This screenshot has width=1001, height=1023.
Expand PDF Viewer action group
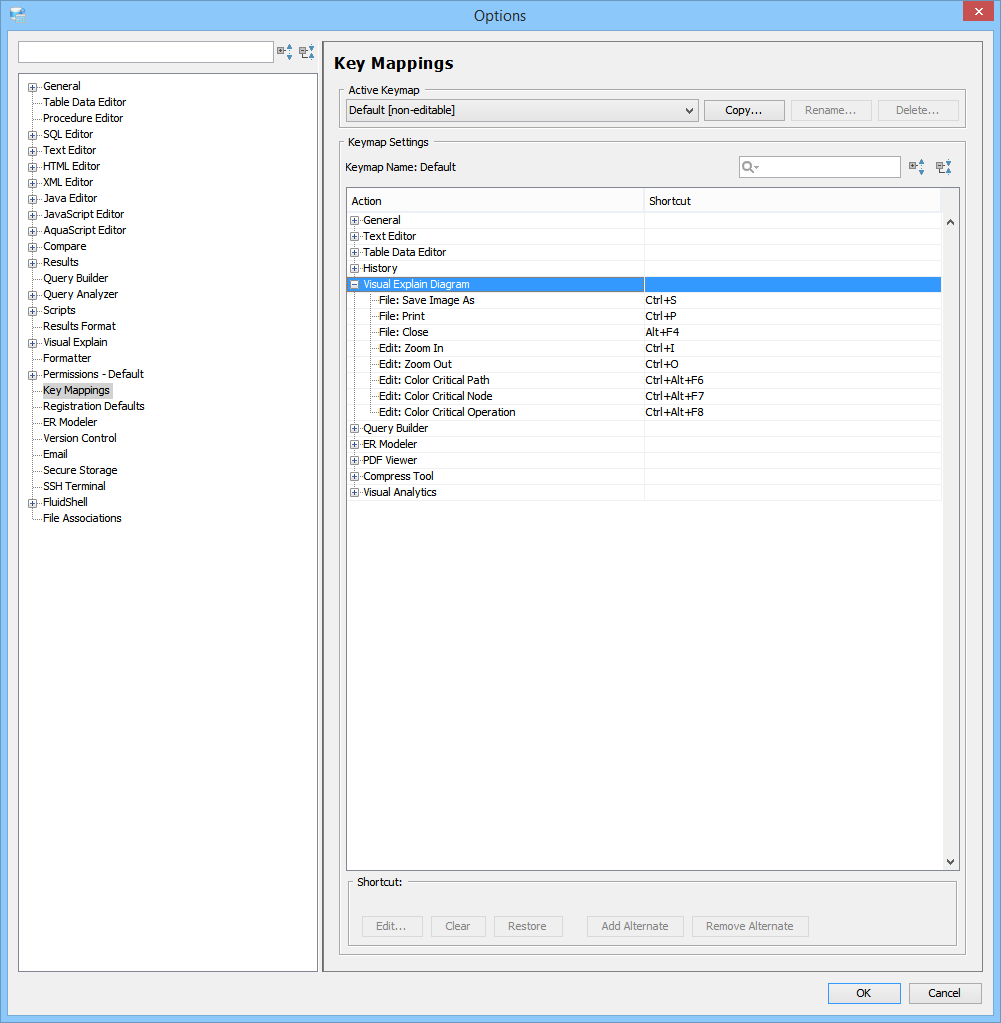[354, 461]
